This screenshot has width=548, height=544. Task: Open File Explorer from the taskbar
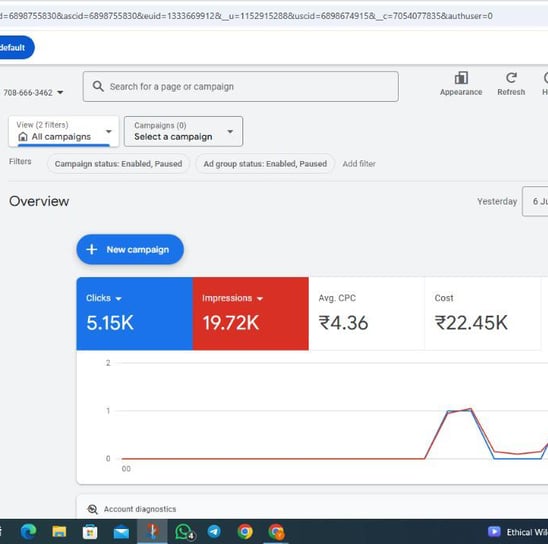point(59,531)
